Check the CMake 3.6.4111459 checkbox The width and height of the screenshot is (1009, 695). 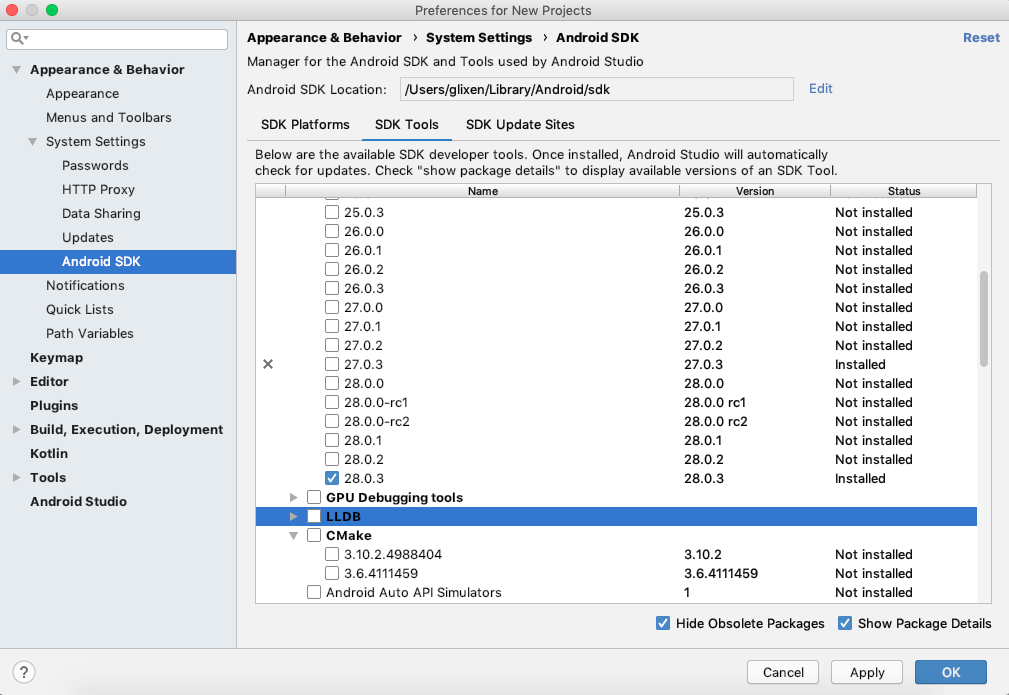click(332, 573)
